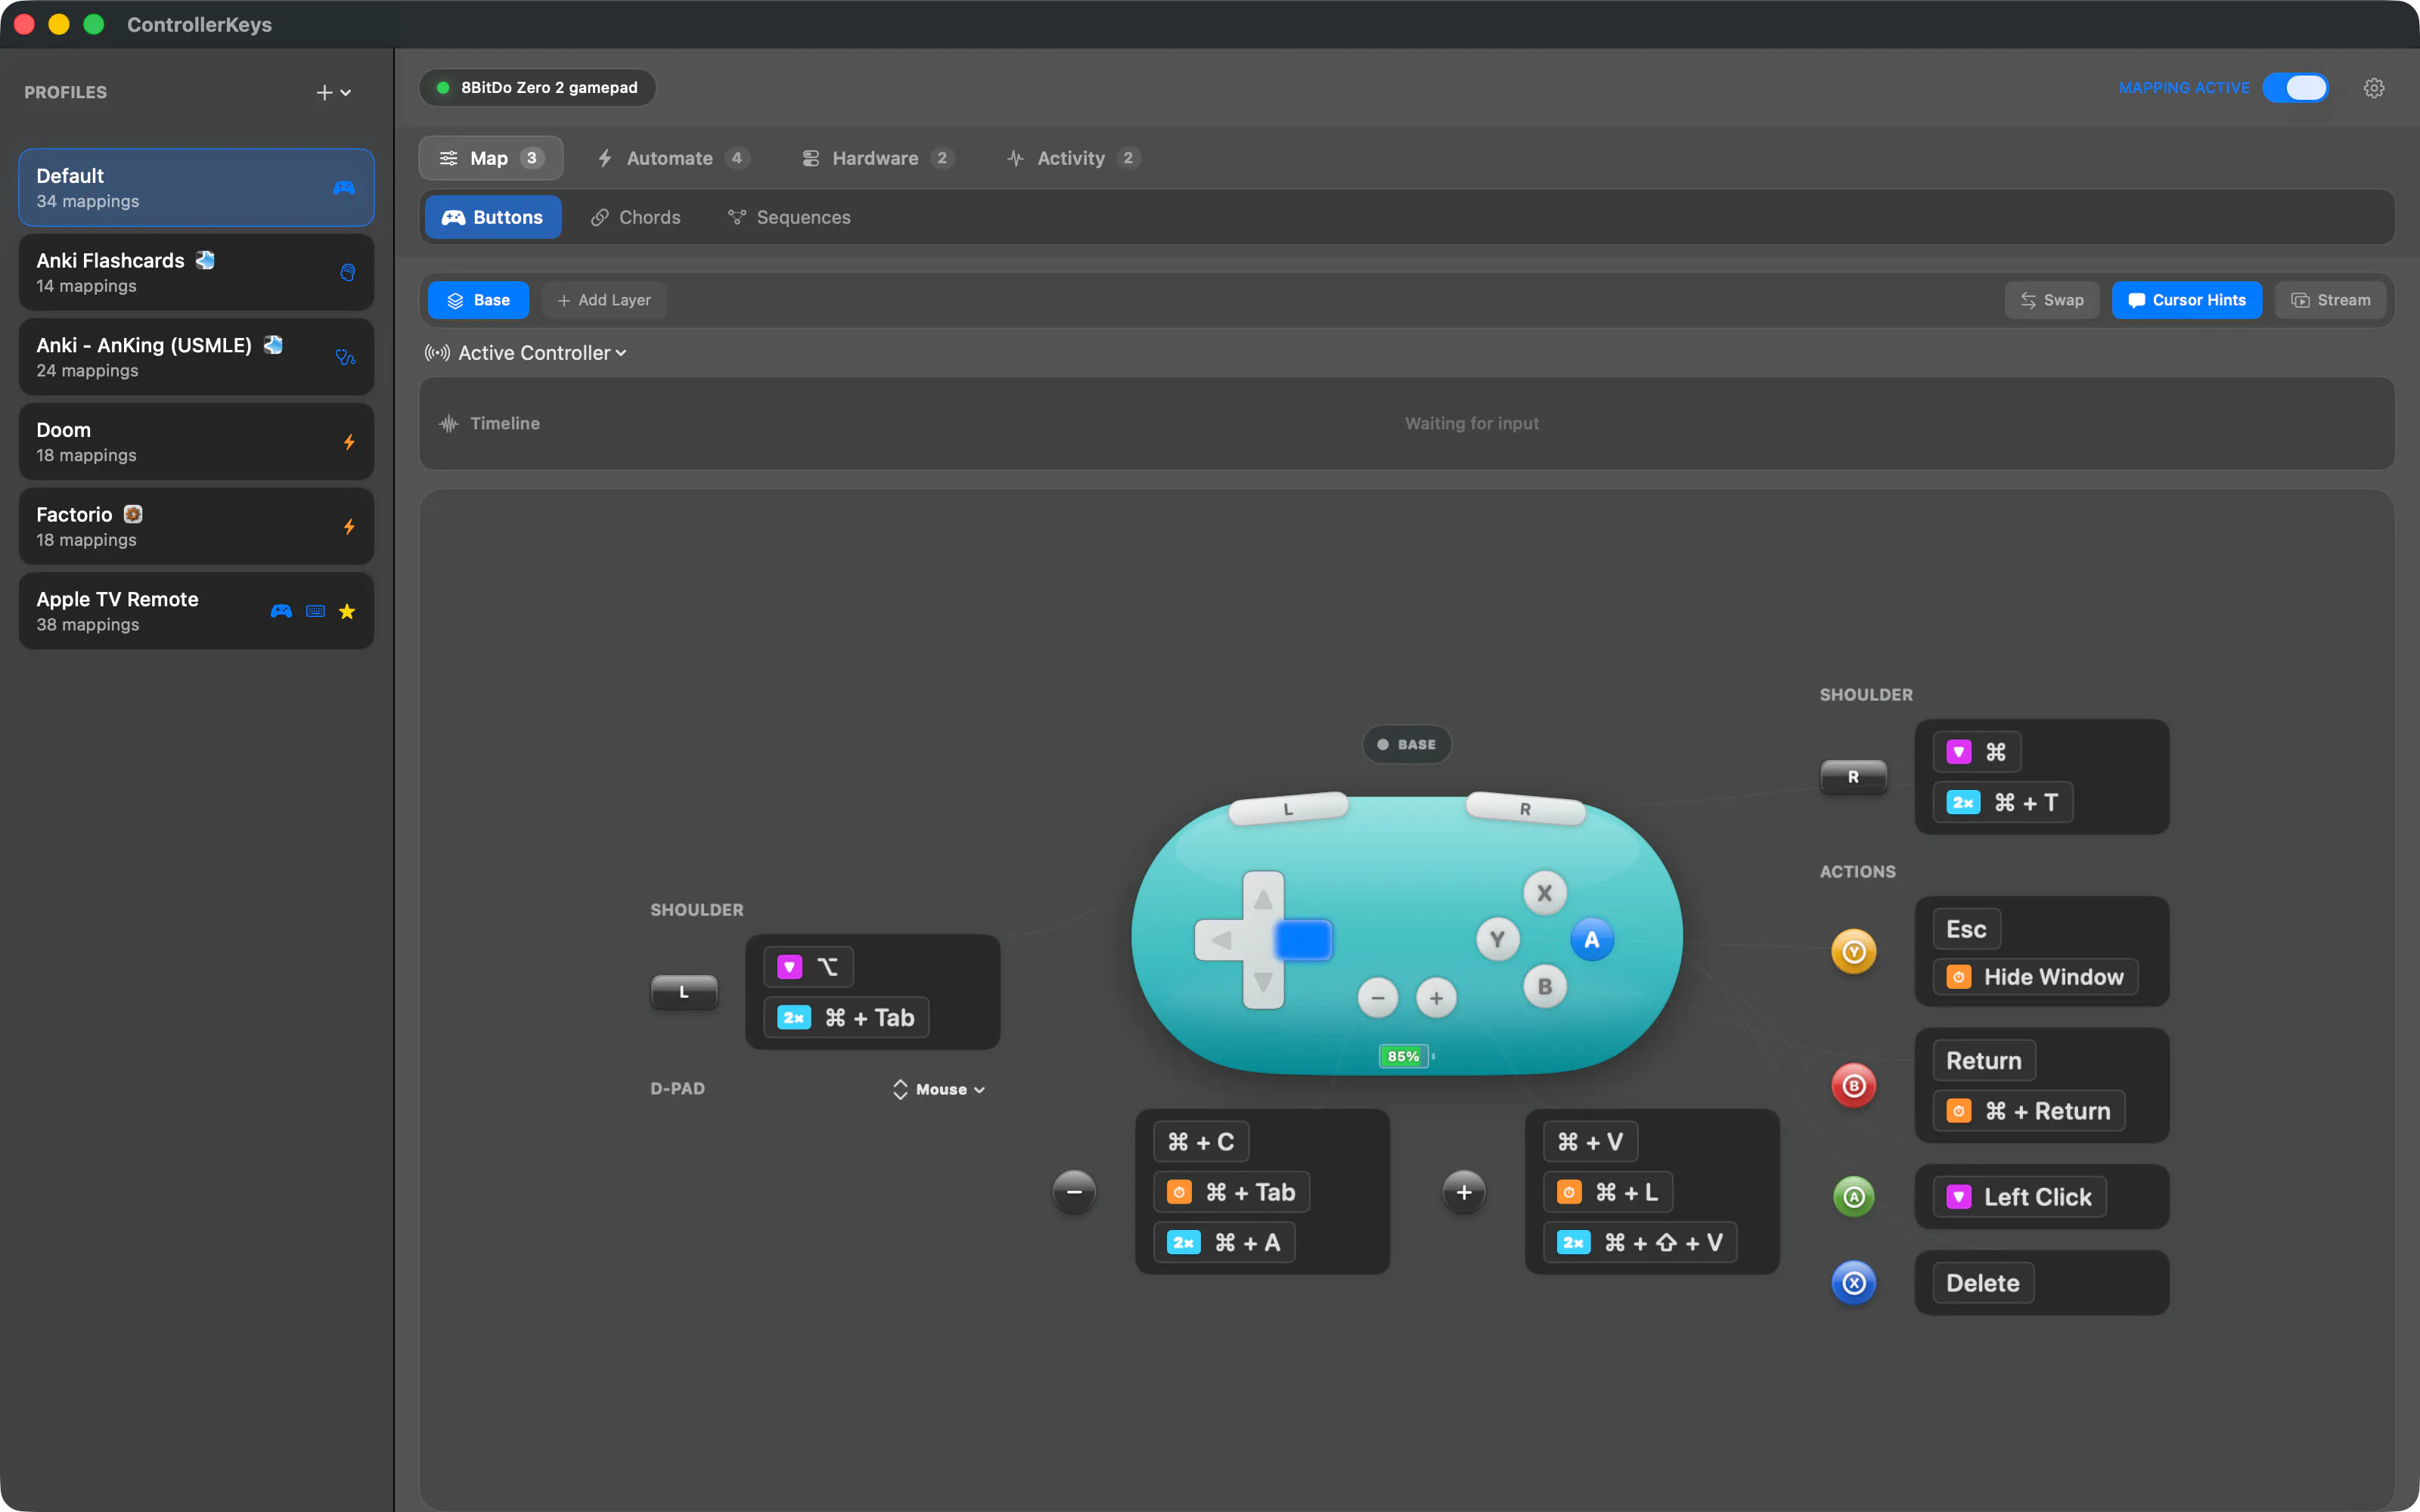2420x1512 pixels.
Task: Toggle Cursor Hints off
Action: [2187, 300]
